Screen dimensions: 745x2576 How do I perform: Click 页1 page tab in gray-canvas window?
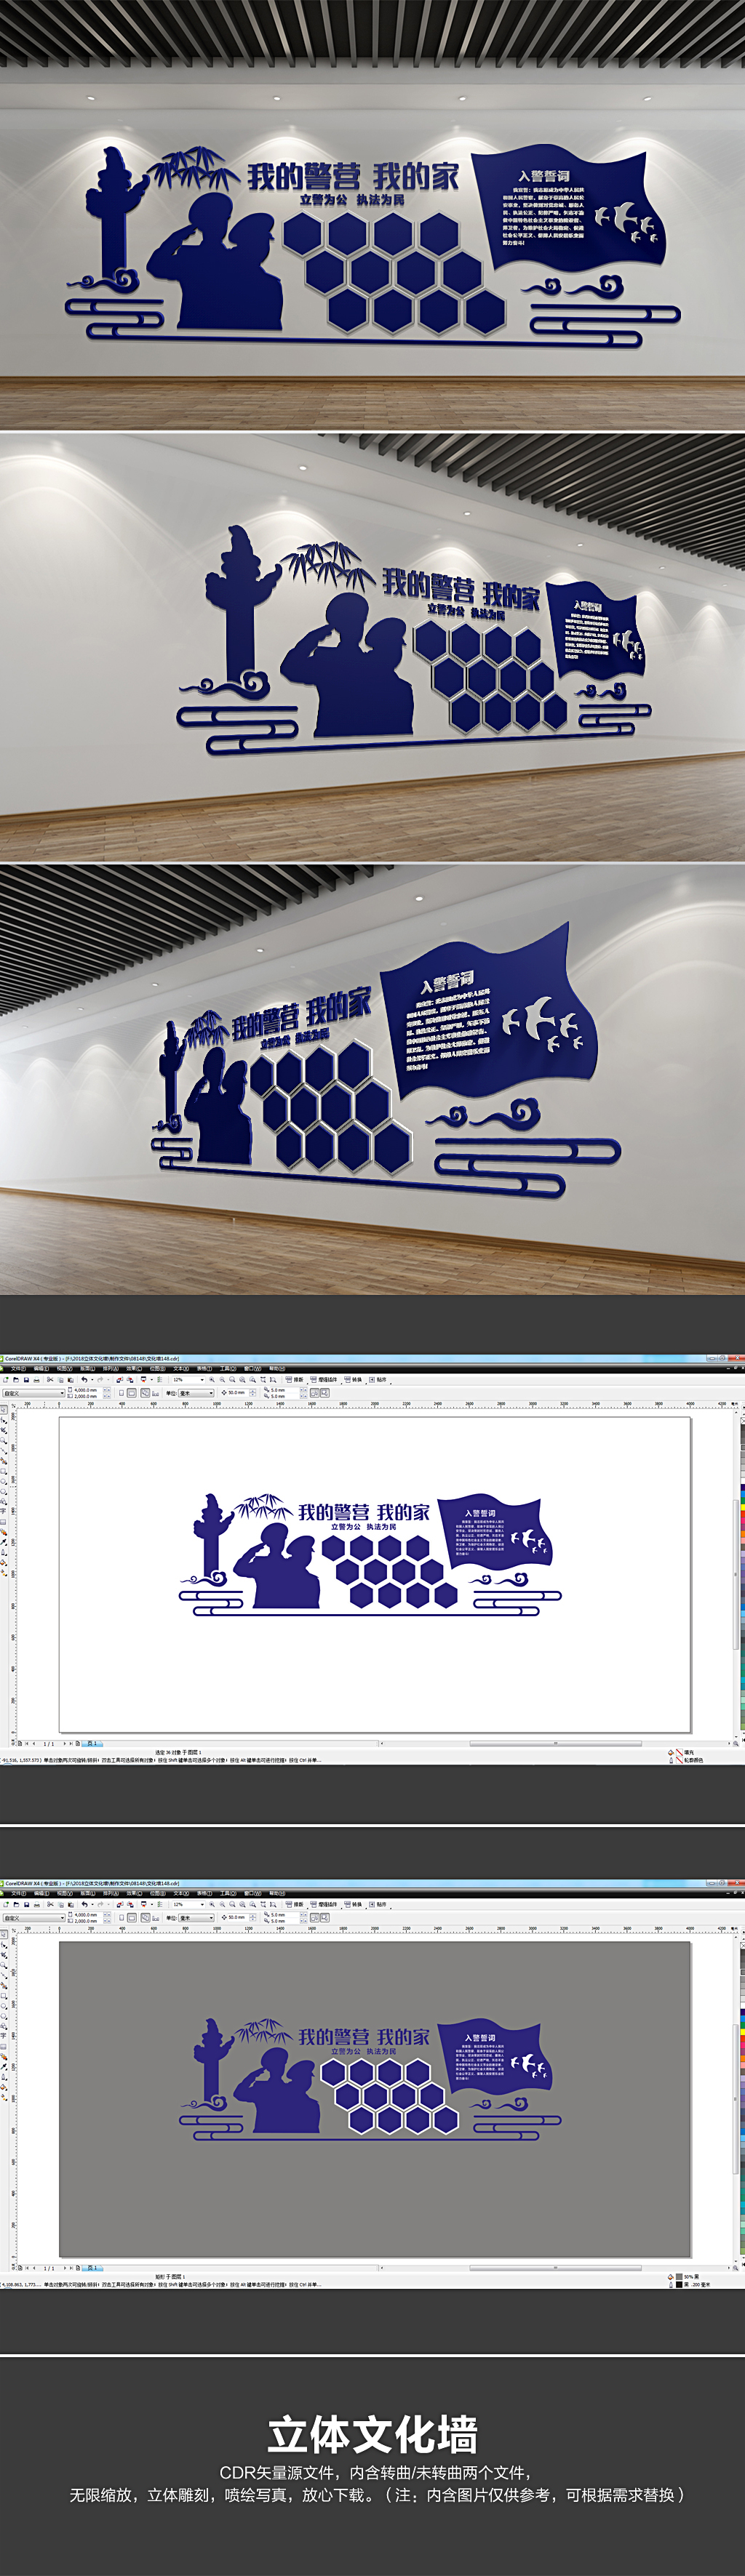93,2267
